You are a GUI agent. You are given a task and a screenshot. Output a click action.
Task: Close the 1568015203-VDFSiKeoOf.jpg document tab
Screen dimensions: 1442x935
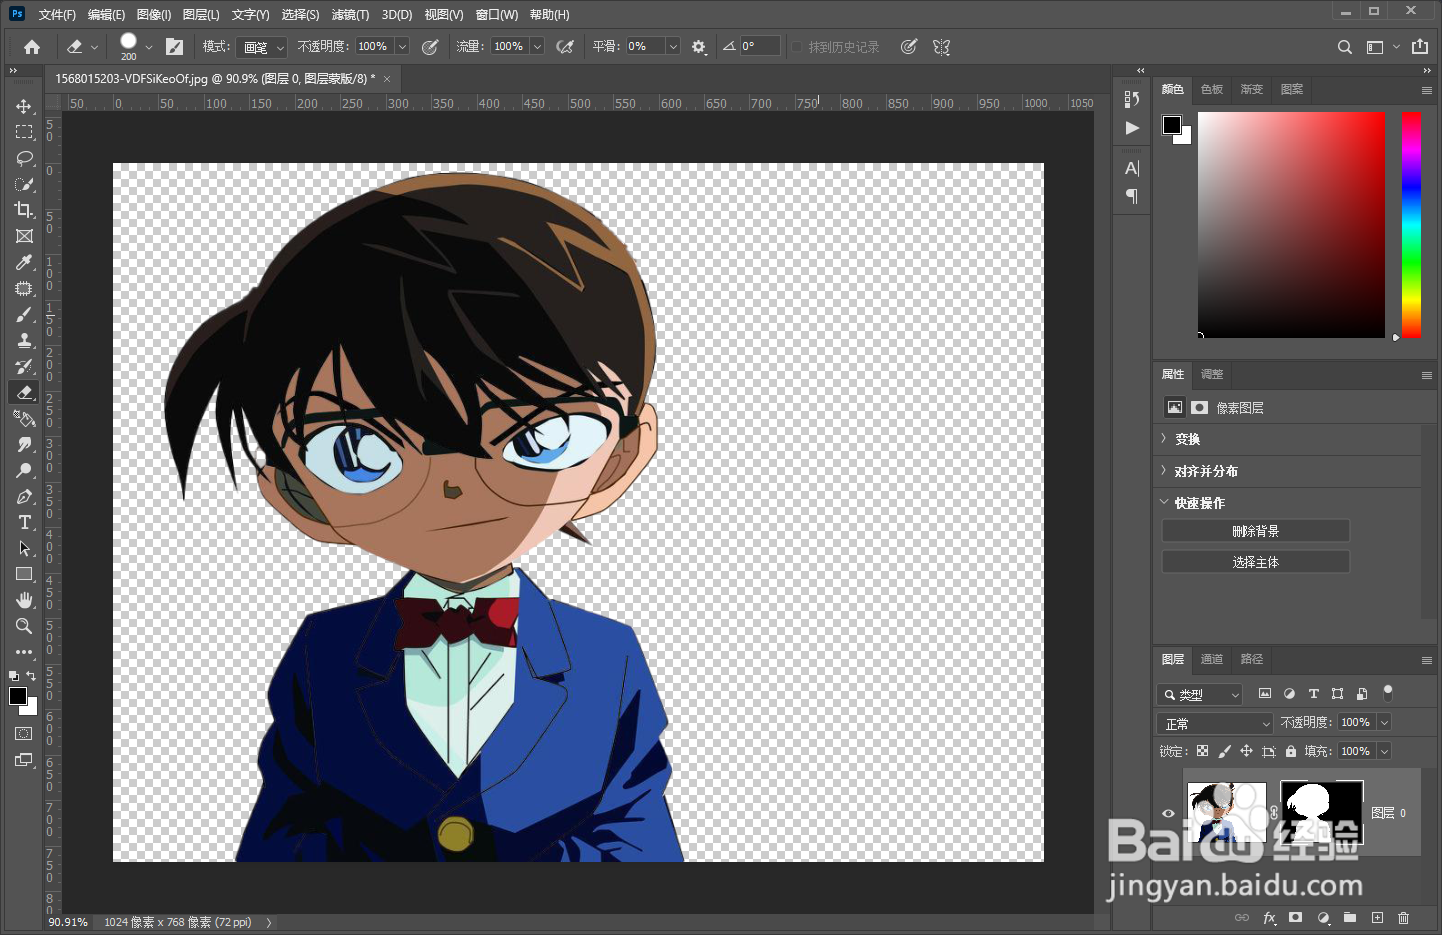click(387, 79)
